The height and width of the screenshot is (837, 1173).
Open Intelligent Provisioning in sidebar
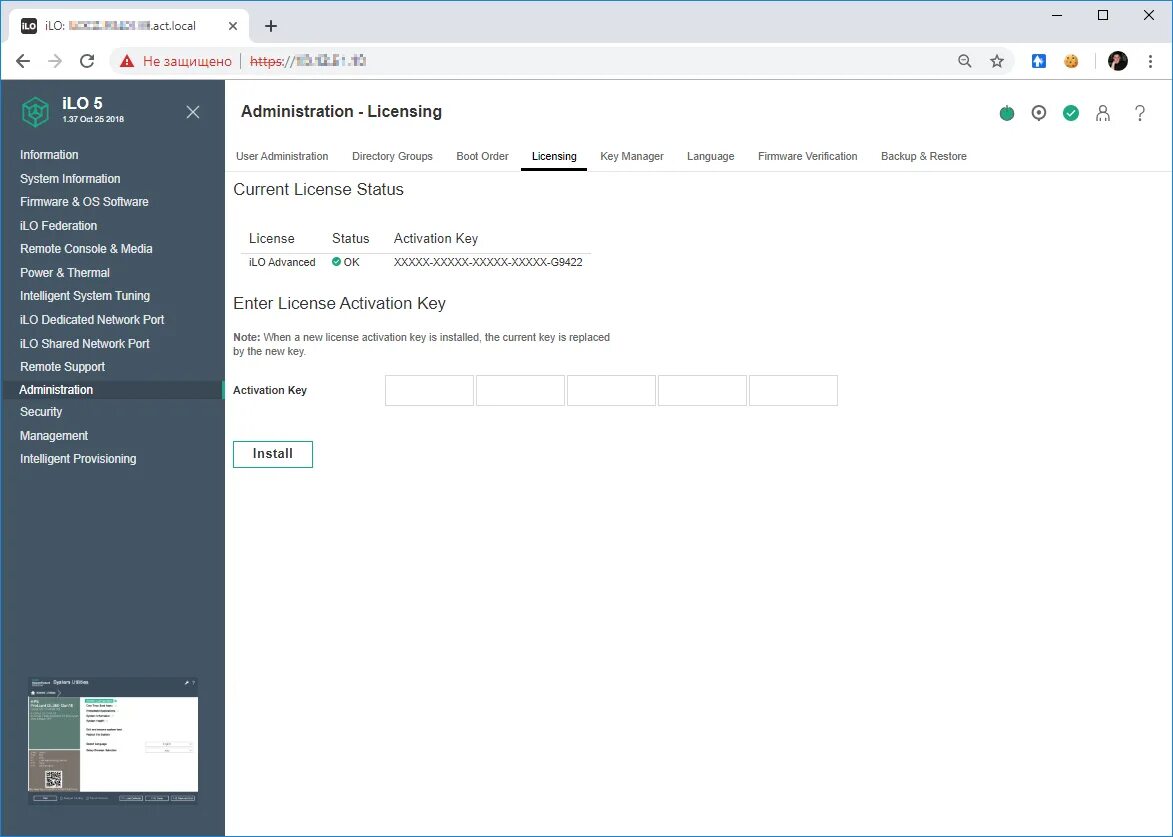pos(78,459)
